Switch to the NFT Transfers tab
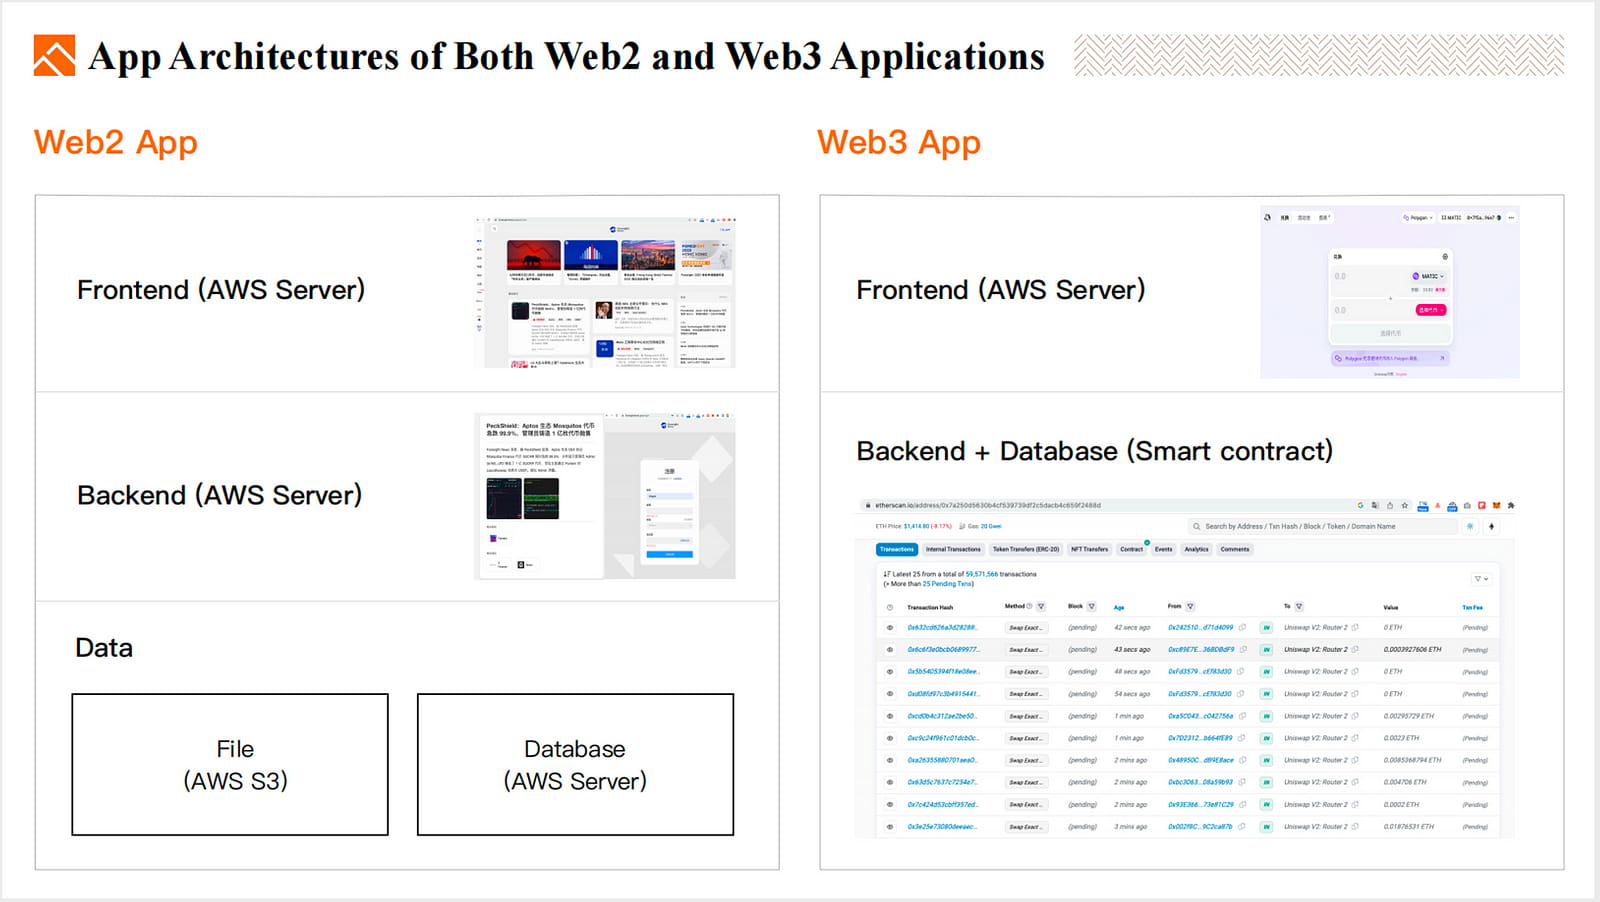 tap(1089, 549)
